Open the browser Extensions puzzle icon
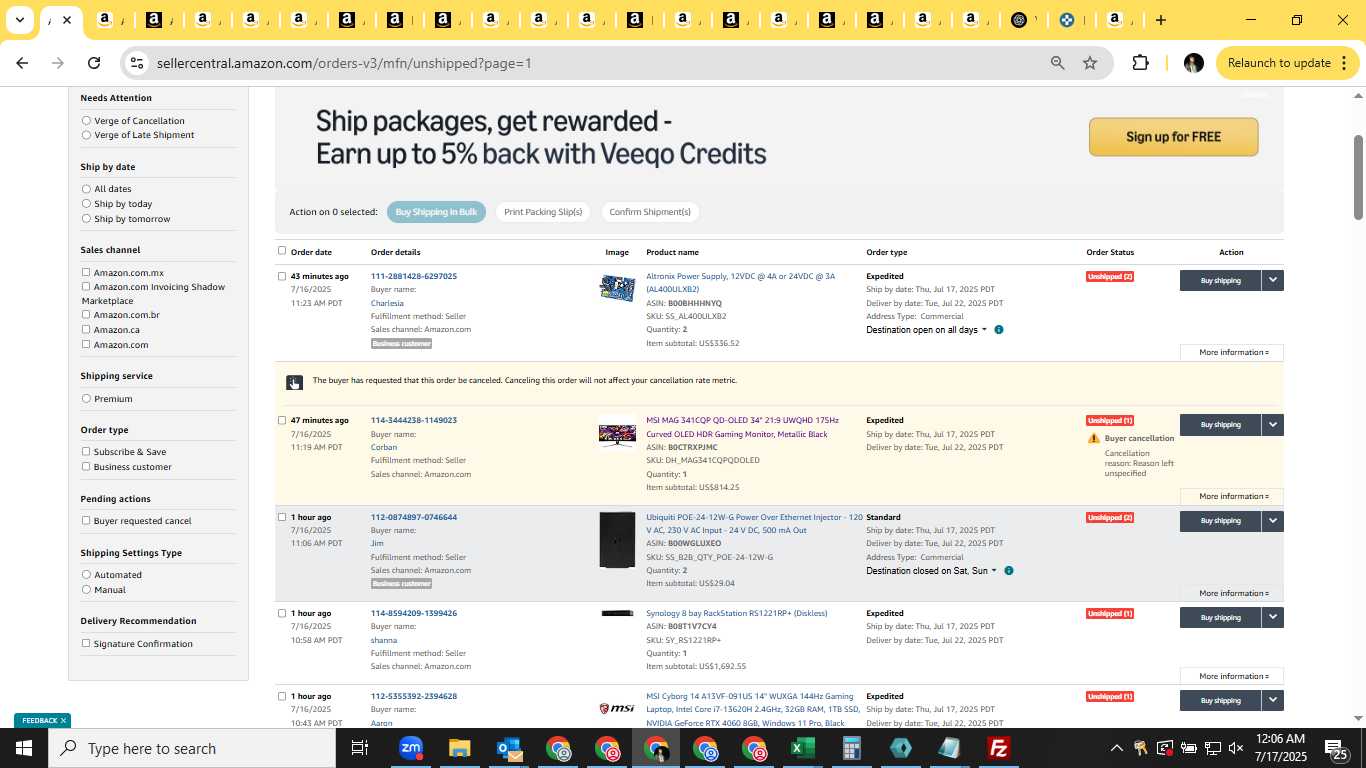 pos(1140,63)
